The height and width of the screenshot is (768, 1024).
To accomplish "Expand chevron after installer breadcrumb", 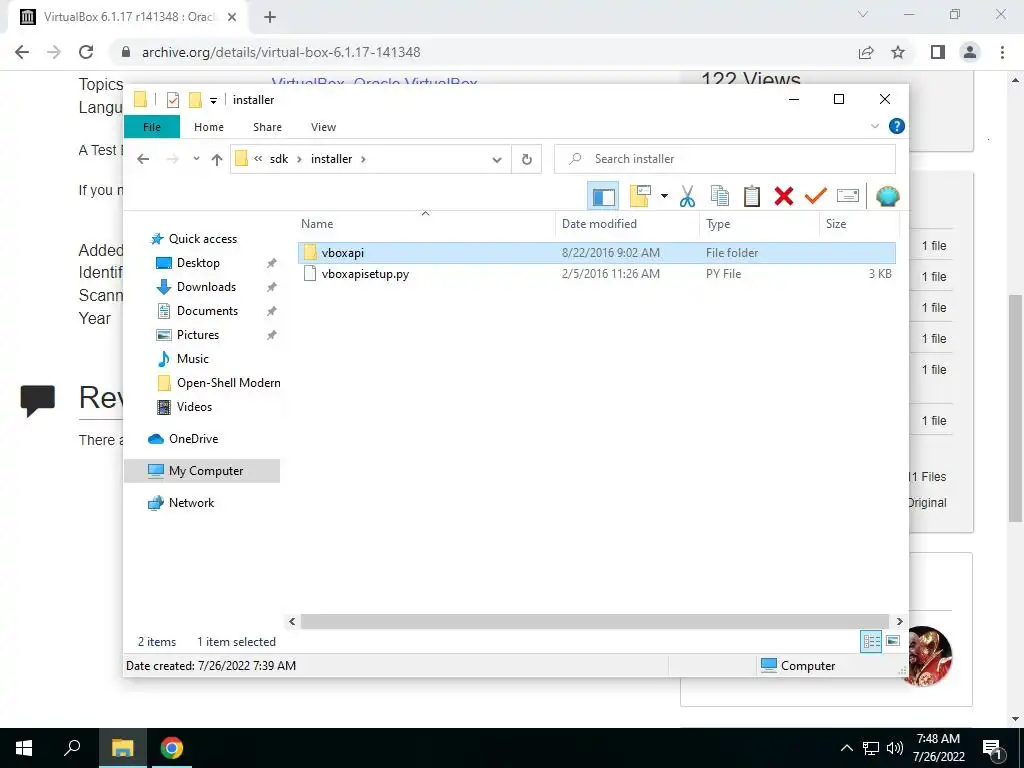I will click(363, 159).
